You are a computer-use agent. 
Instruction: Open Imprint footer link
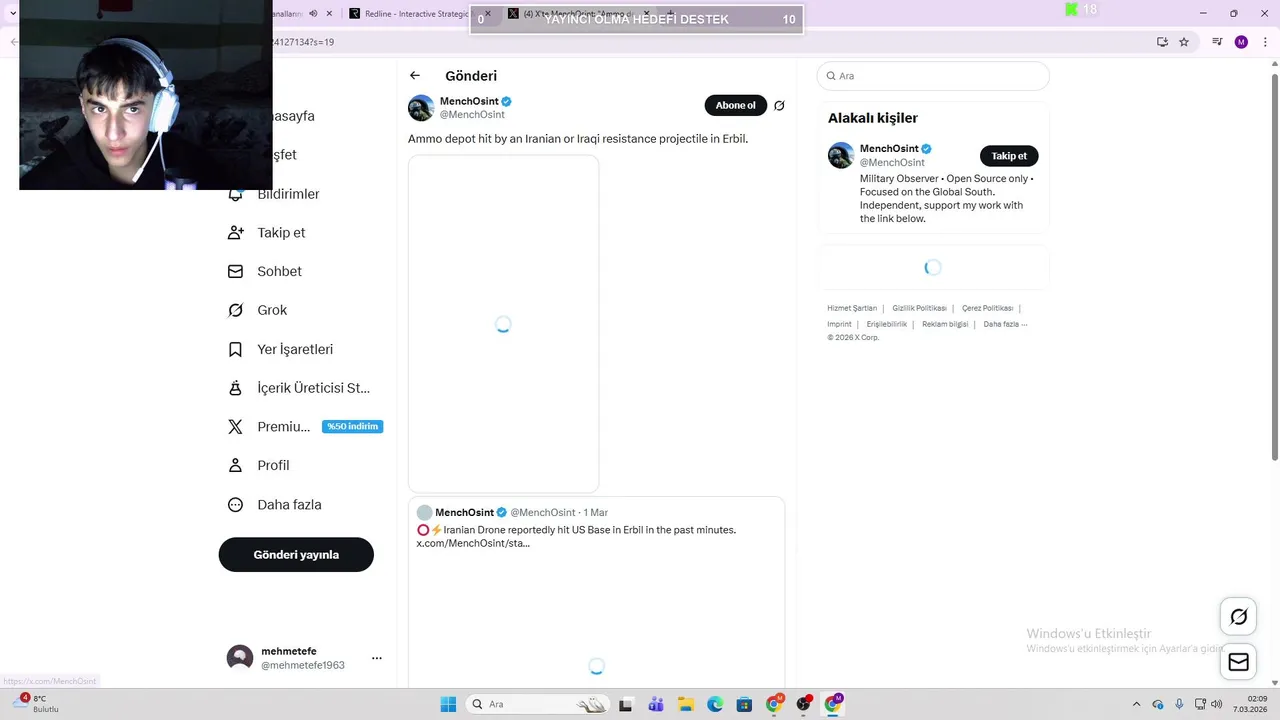coord(839,324)
